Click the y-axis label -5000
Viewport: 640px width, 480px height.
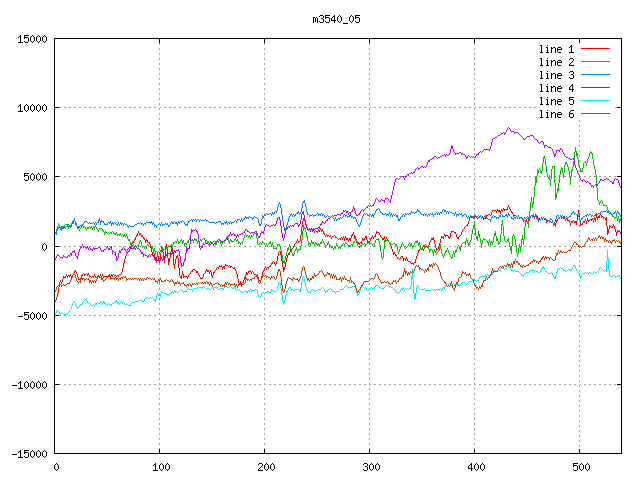tap(32, 316)
